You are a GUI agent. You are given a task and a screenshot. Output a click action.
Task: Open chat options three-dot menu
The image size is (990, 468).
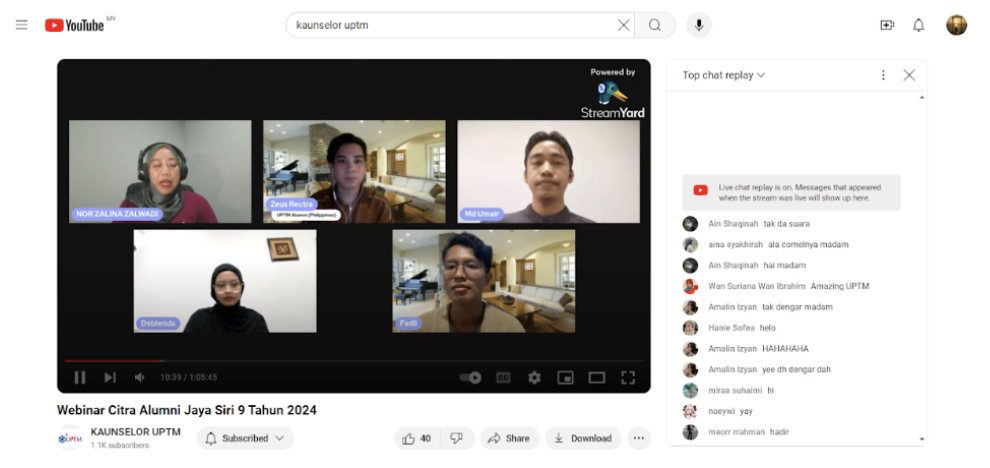click(x=883, y=75)
